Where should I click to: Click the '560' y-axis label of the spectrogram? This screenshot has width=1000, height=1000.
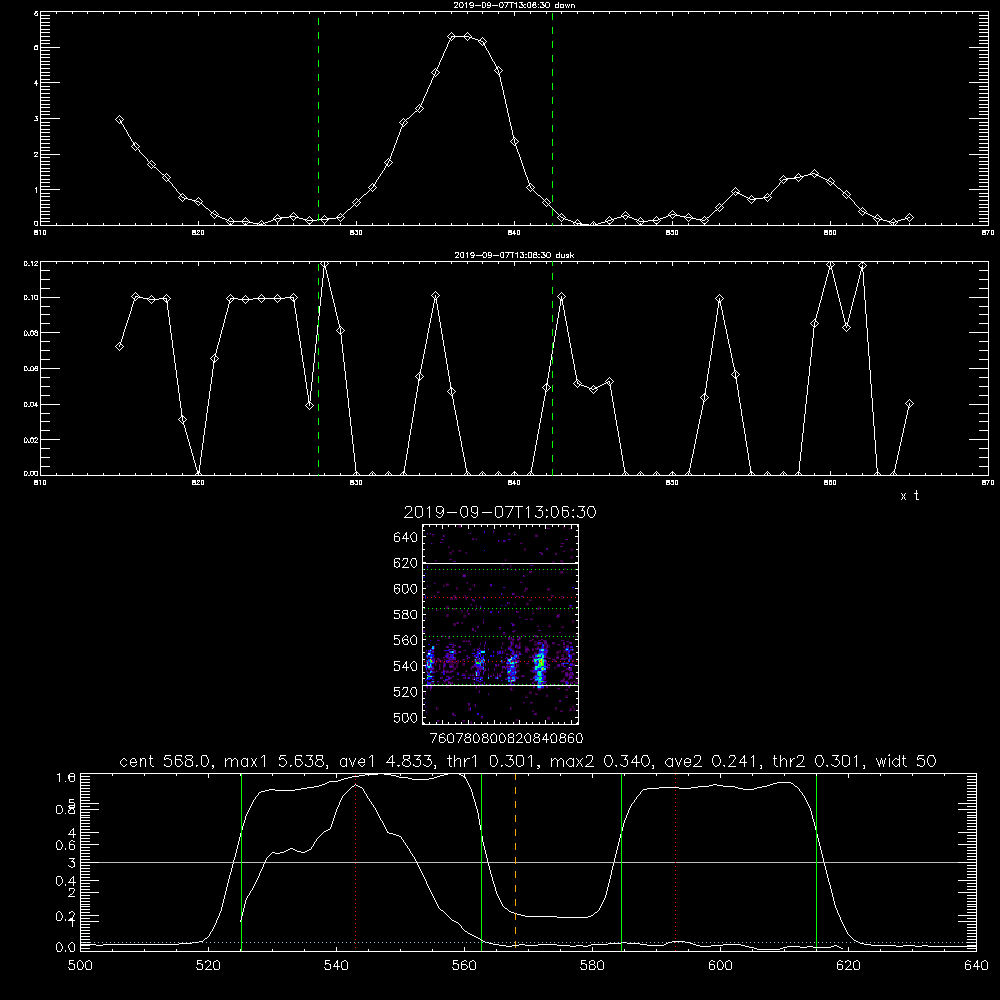tap(406, 640)
